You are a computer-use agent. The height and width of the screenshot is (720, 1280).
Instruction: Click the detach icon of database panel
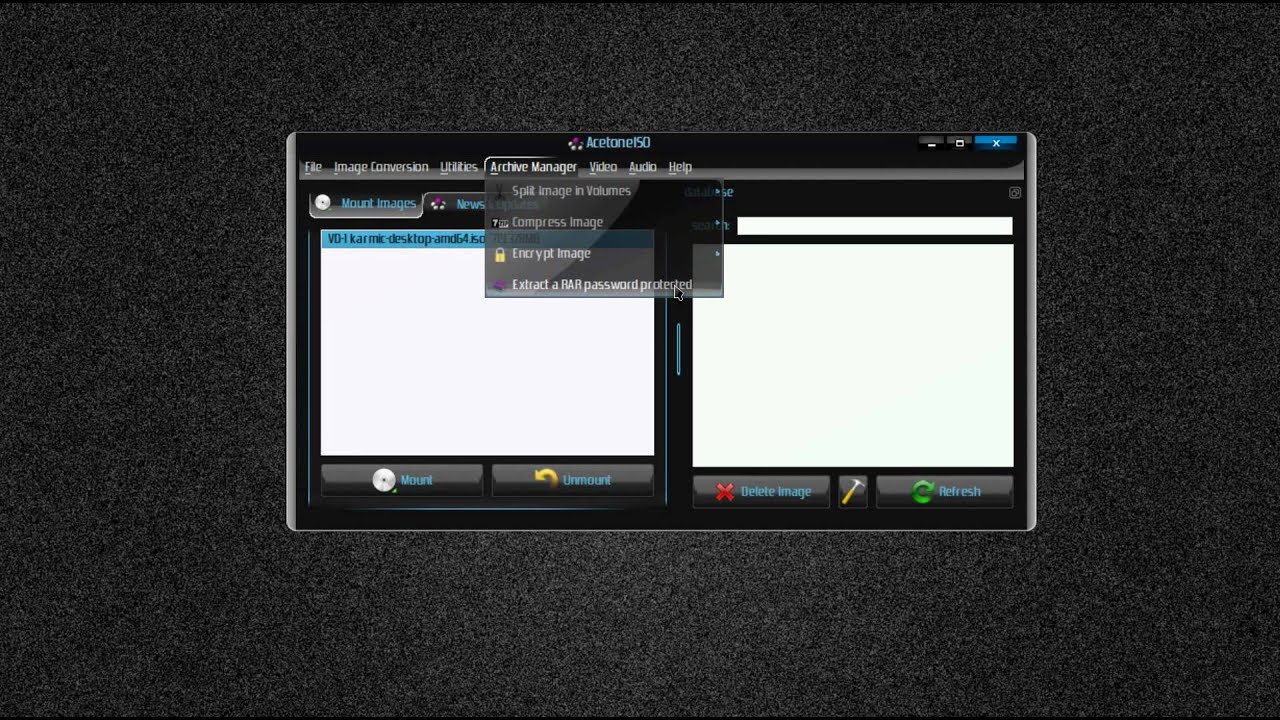click(1015, 192)
